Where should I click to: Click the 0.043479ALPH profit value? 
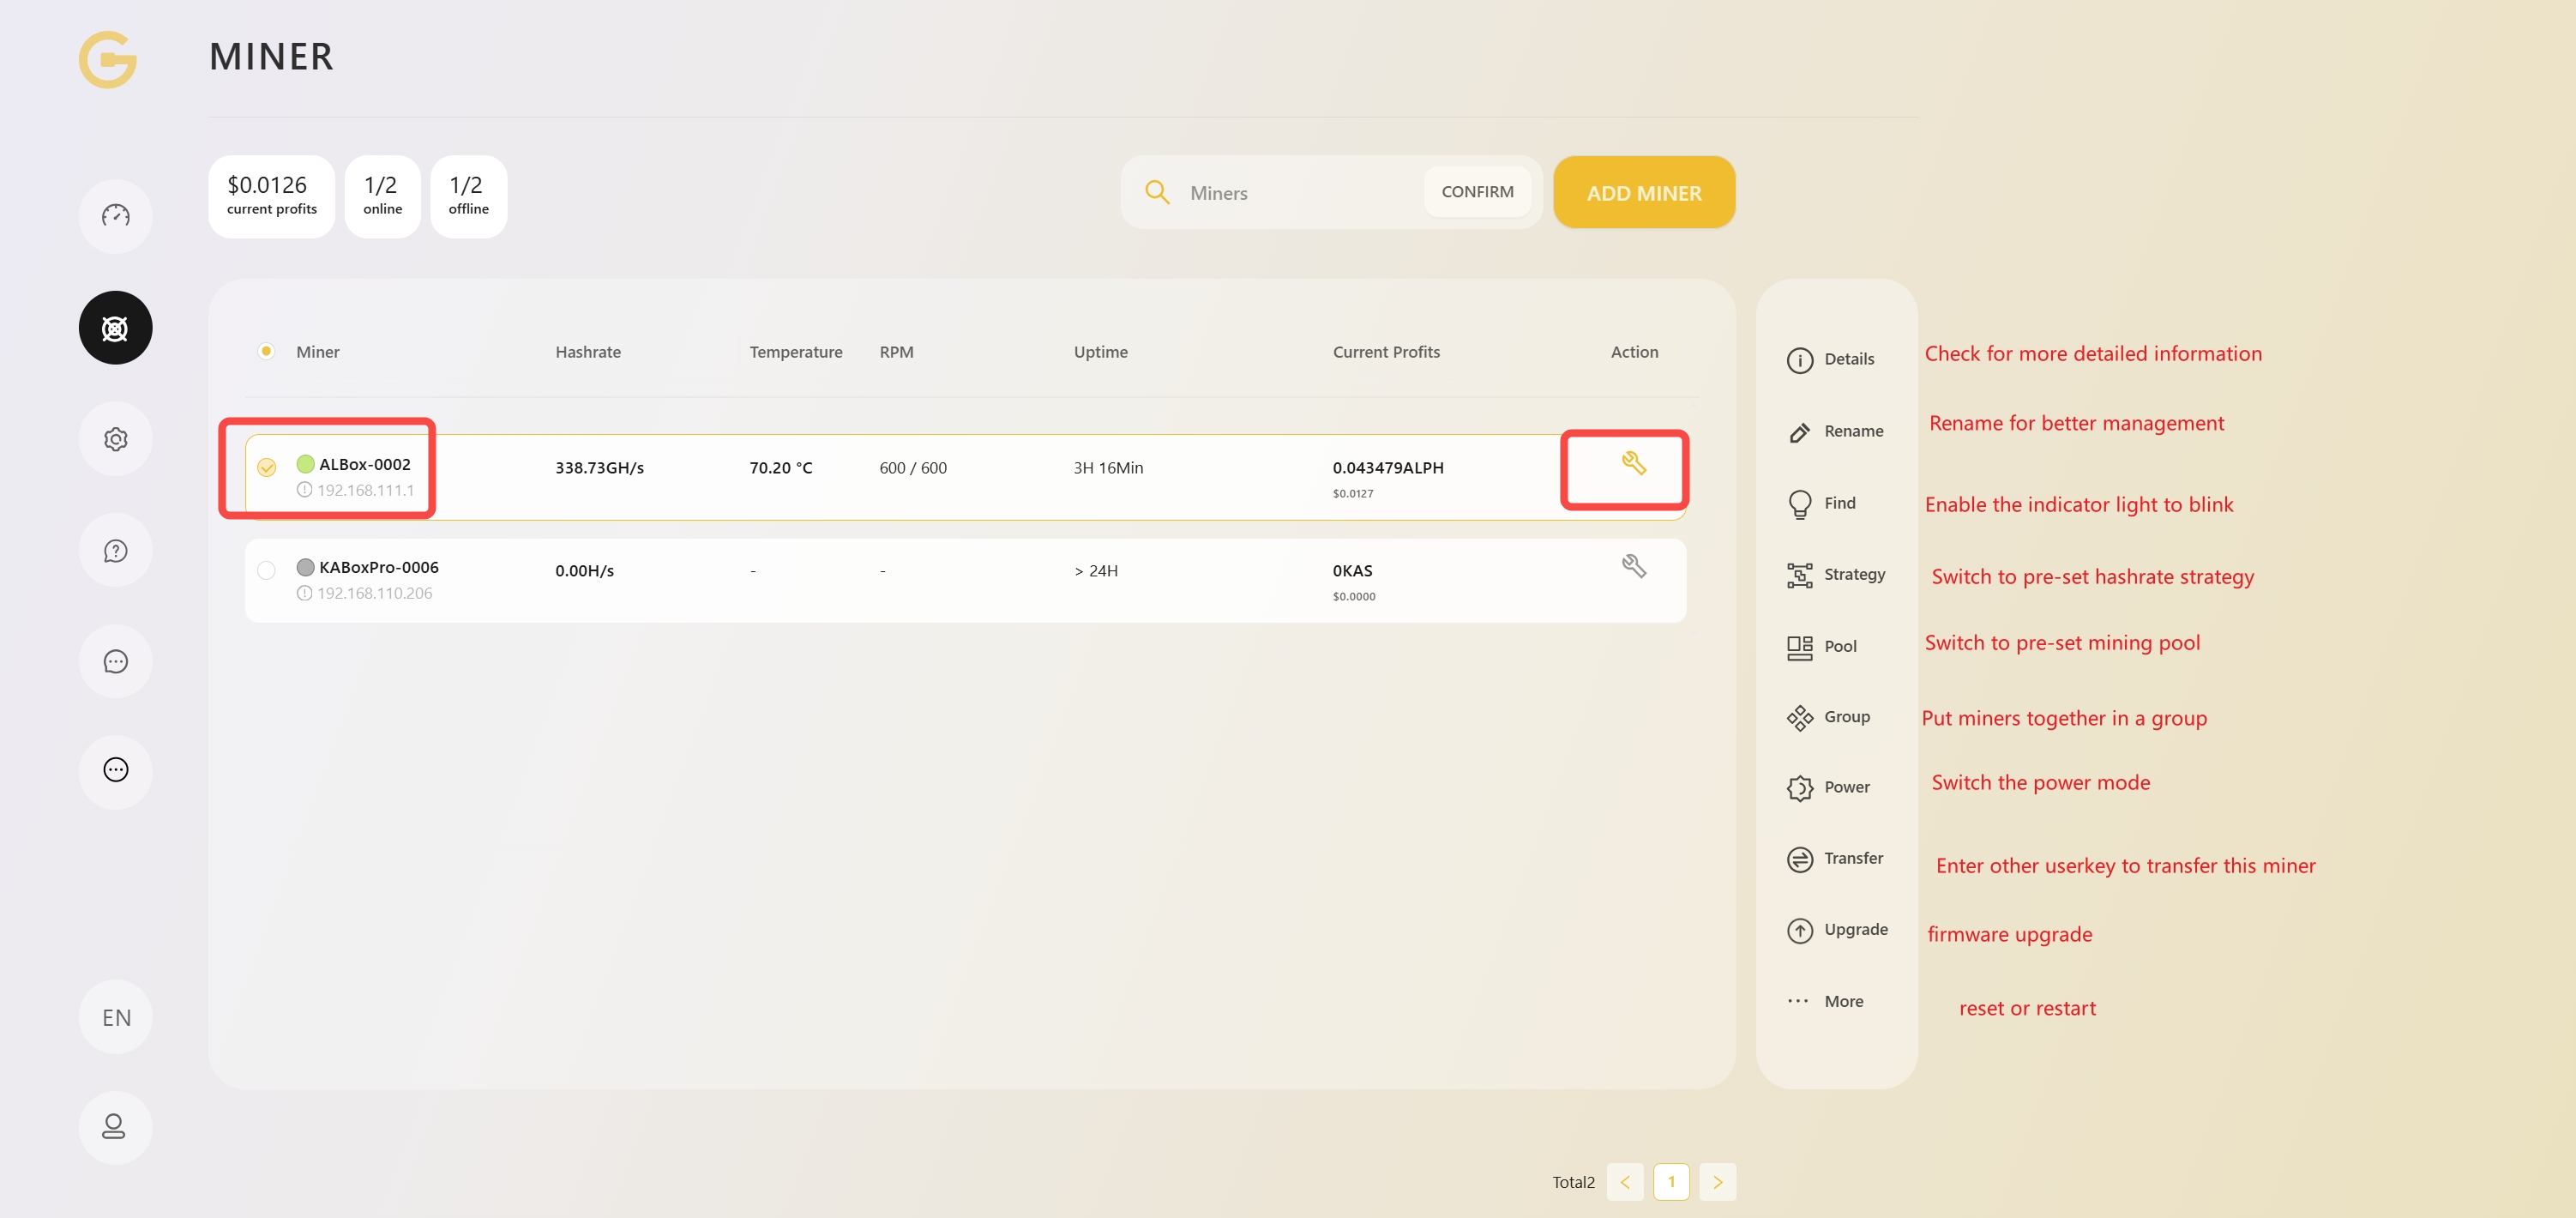[1387, 467]
